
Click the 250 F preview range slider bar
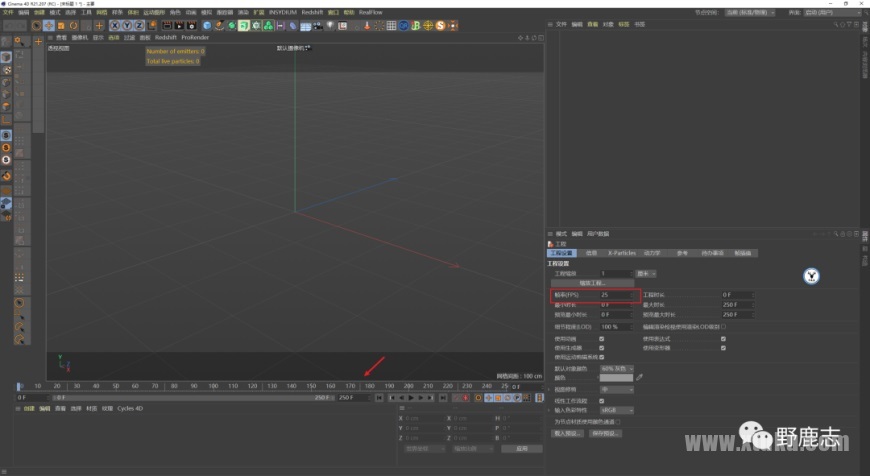pos(193,398)
